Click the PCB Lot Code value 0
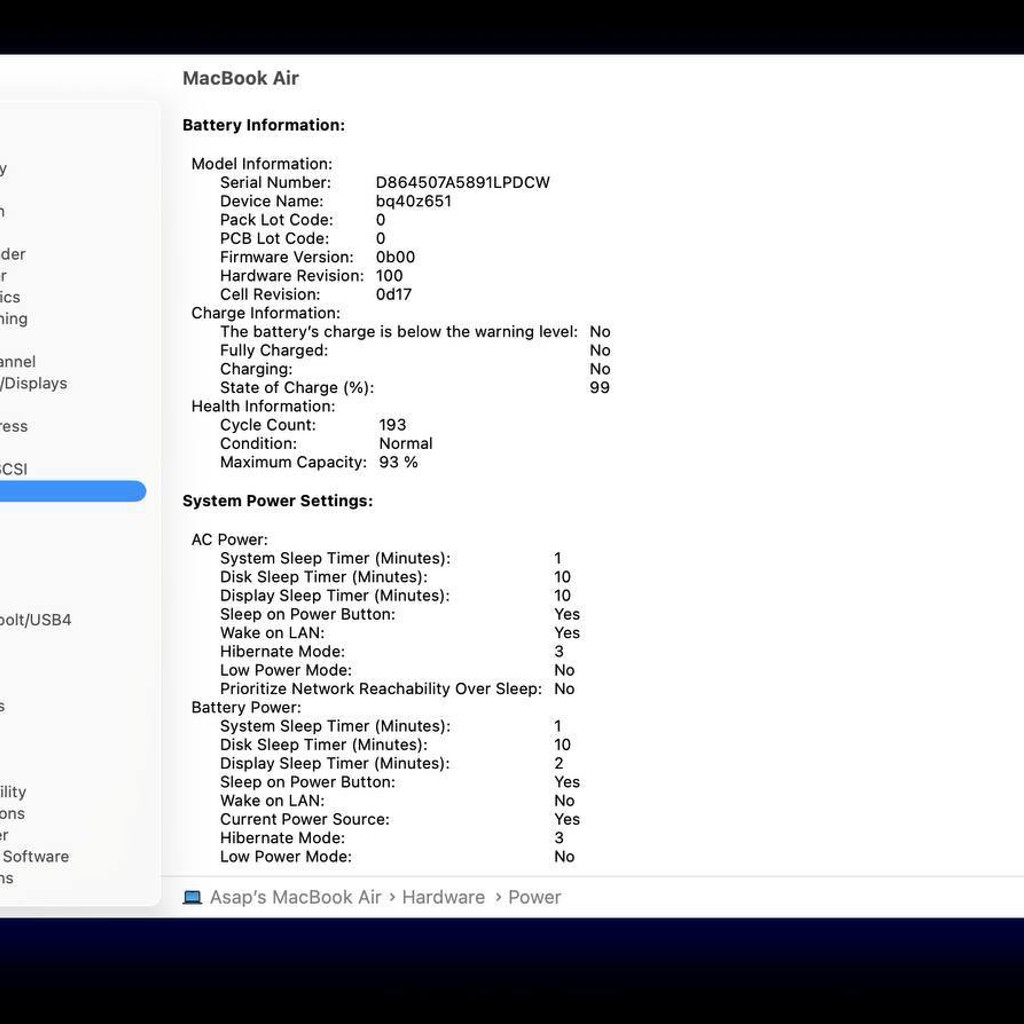This screenshot has width=1024, height=1024. pyautogui.click(x=381, y=238)
